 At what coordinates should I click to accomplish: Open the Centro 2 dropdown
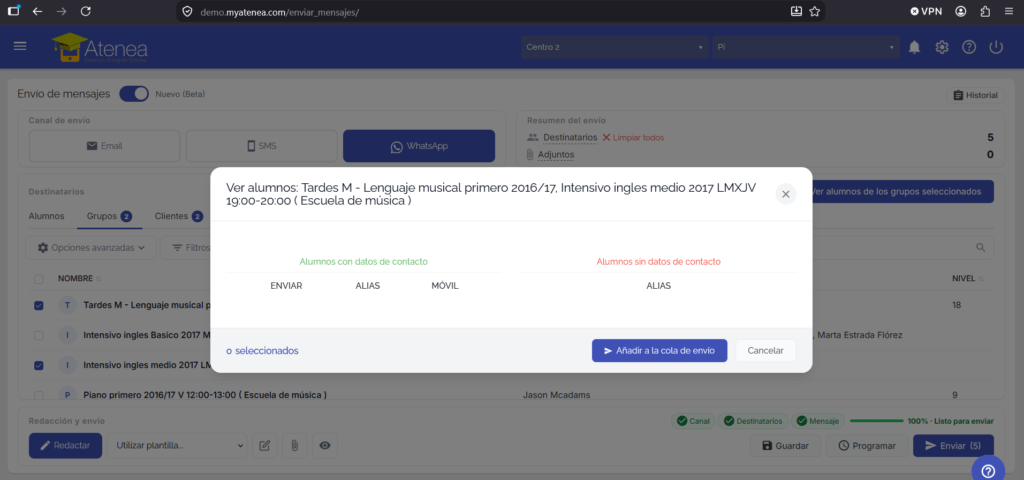[615, 47]
